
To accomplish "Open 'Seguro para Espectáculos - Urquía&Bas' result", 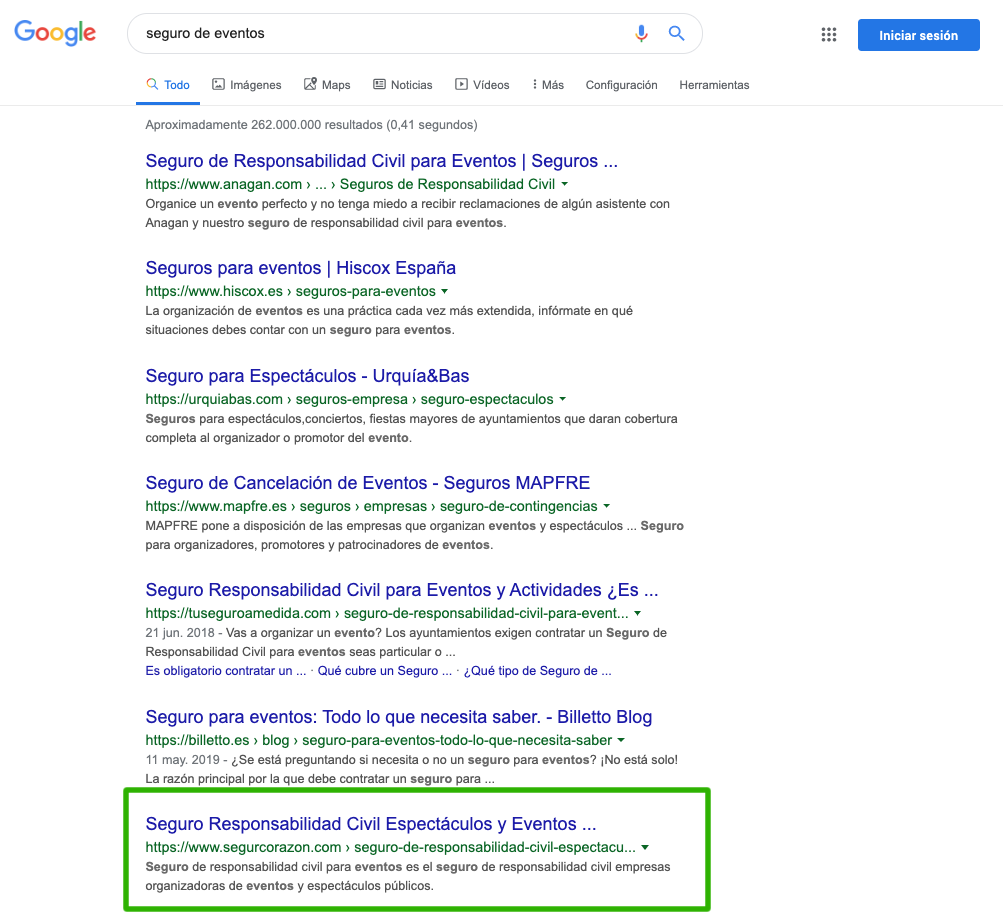I will (307, 376).
